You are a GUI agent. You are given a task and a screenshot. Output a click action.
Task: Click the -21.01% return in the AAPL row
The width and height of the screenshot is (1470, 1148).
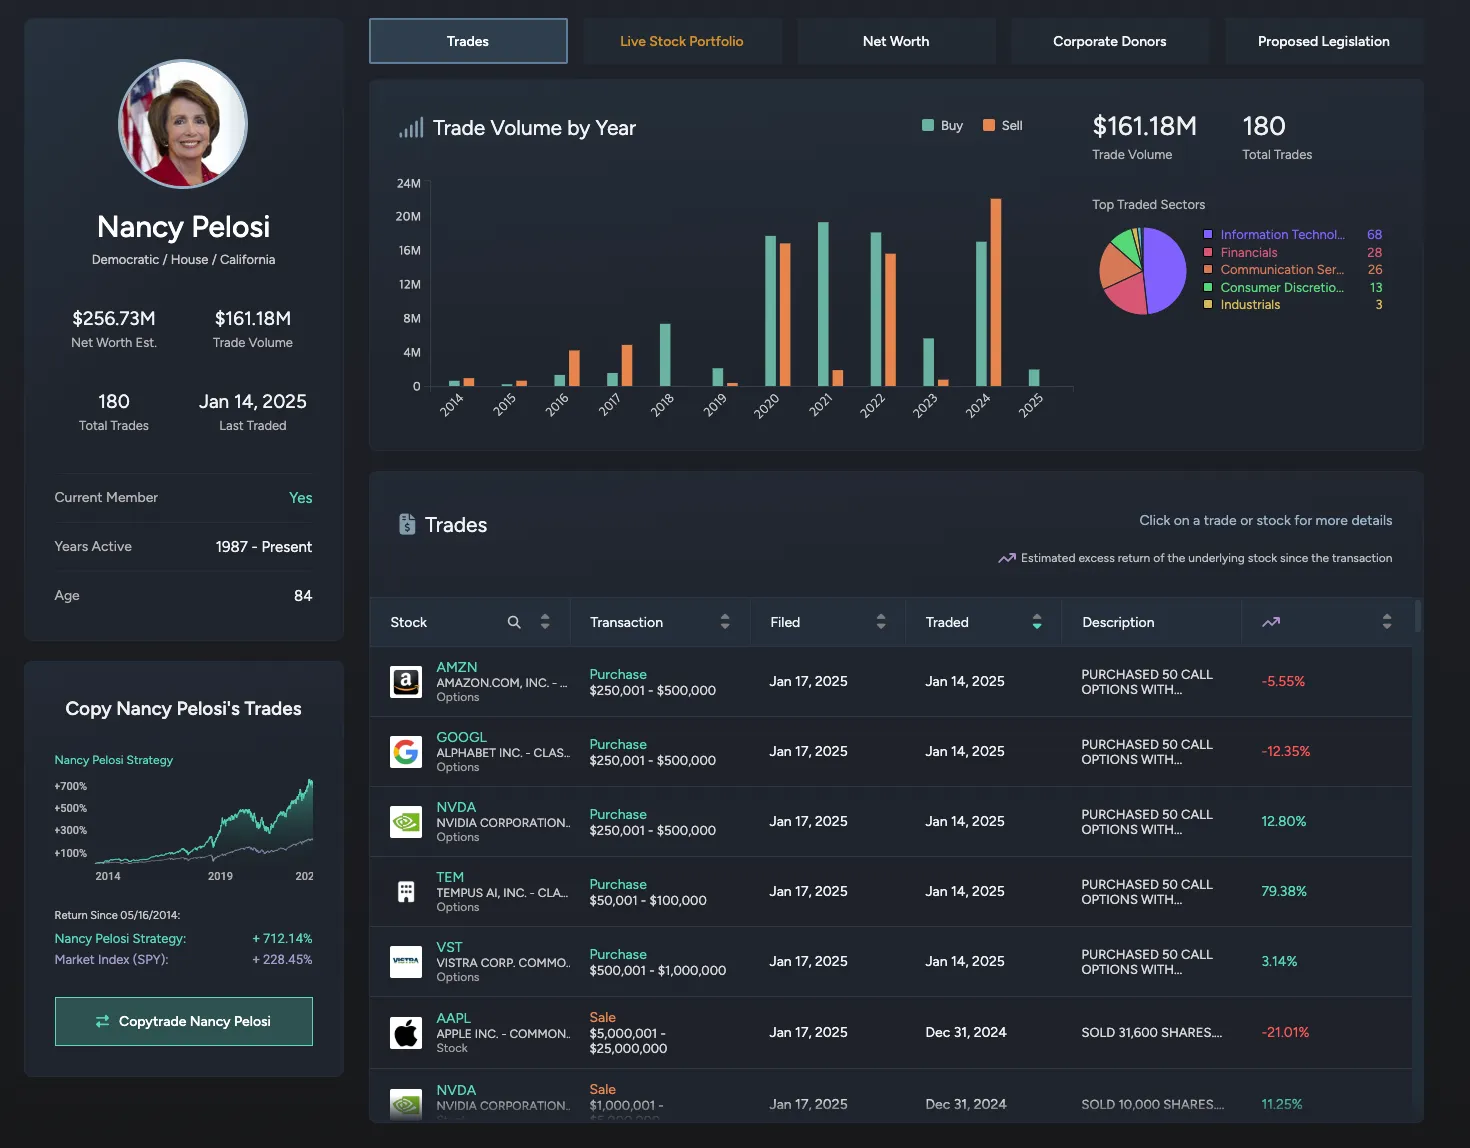(x=1285, y=1032)
